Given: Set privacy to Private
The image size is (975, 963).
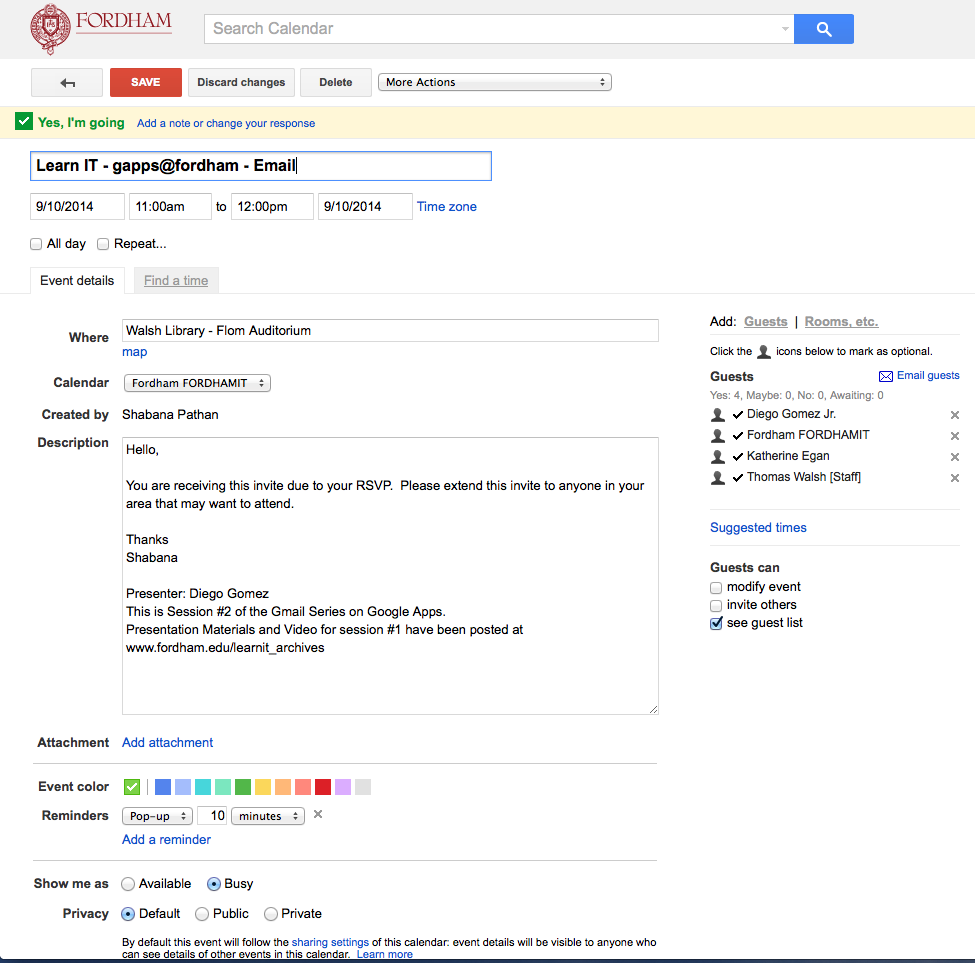Looking at the screenshot, I should pyautogui.click(x=270, y=914).
